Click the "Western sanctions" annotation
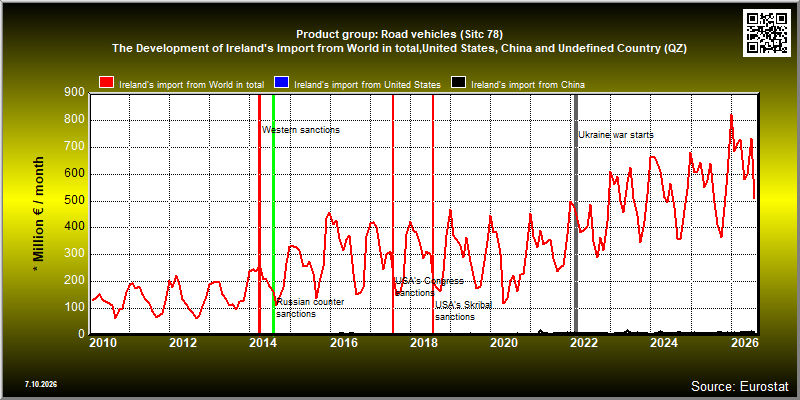The width and height of the screenshot is (800, 400). 301,130
